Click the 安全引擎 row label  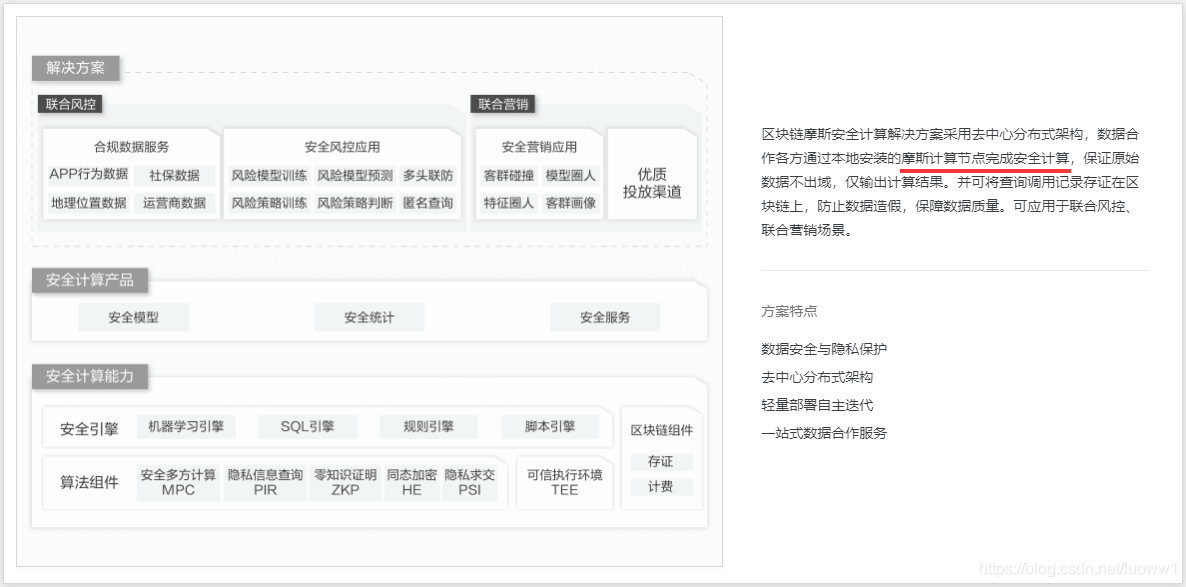pos(89,429)
